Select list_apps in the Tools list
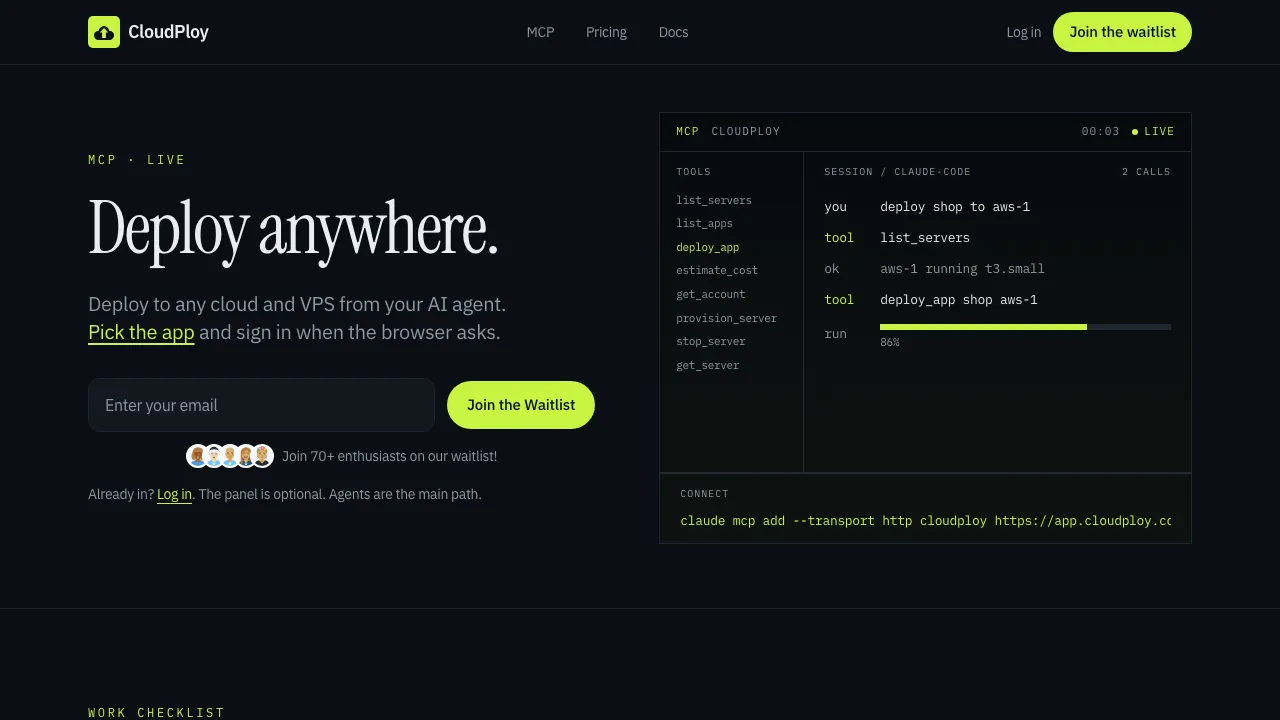This screenshot has height=720, width=1280. 704,223
